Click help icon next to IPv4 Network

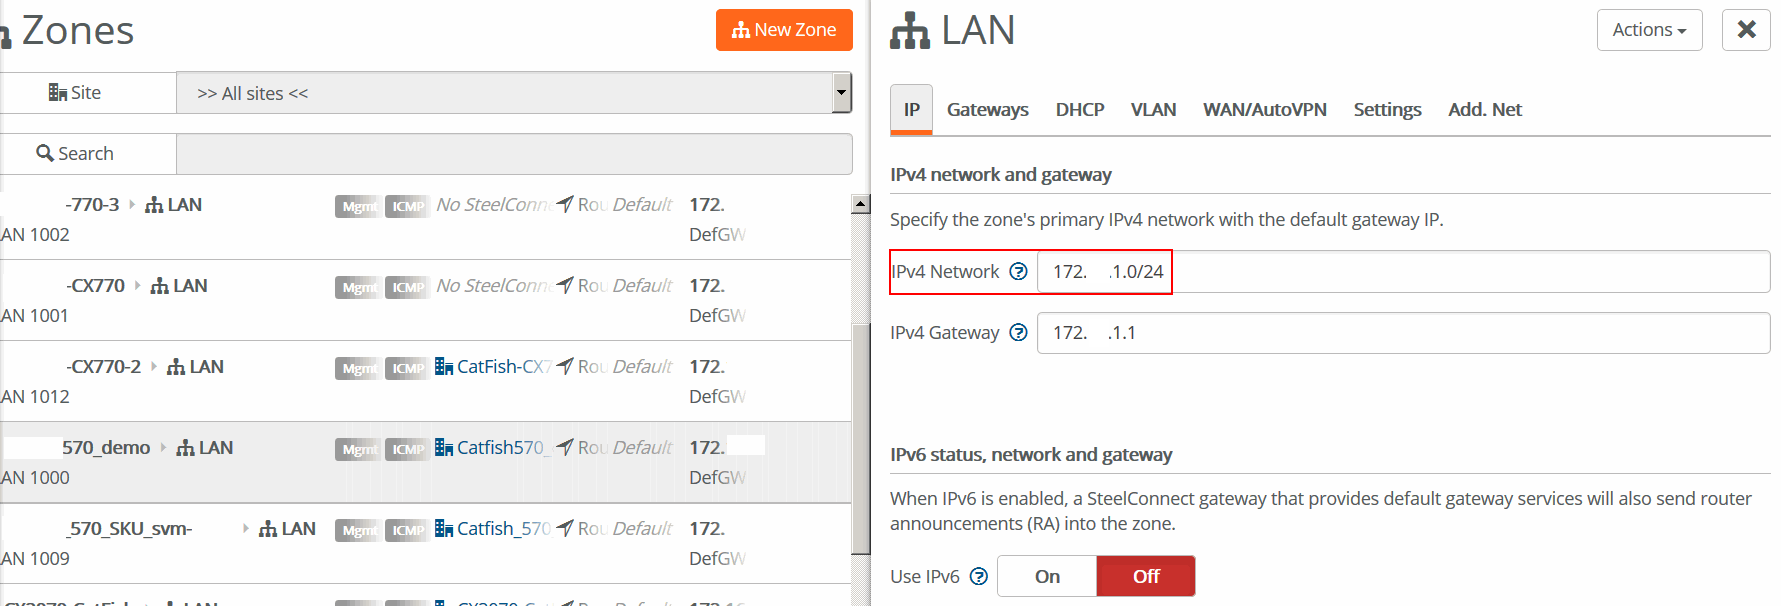pos(1018,271)
